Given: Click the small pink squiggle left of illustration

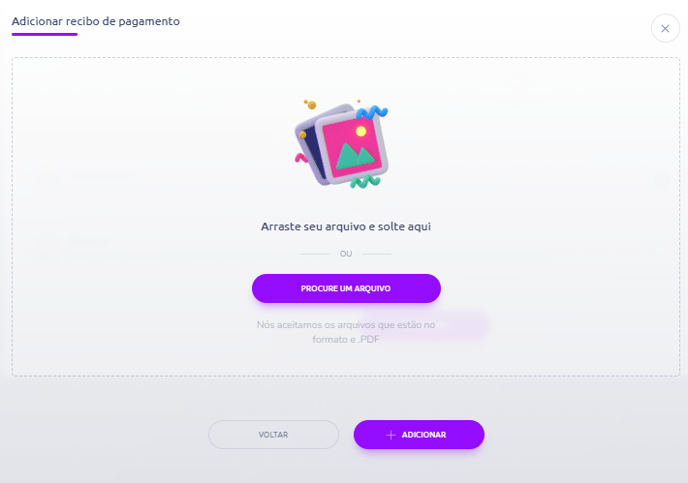Looking at the screenshot, I should pos(301,158).
